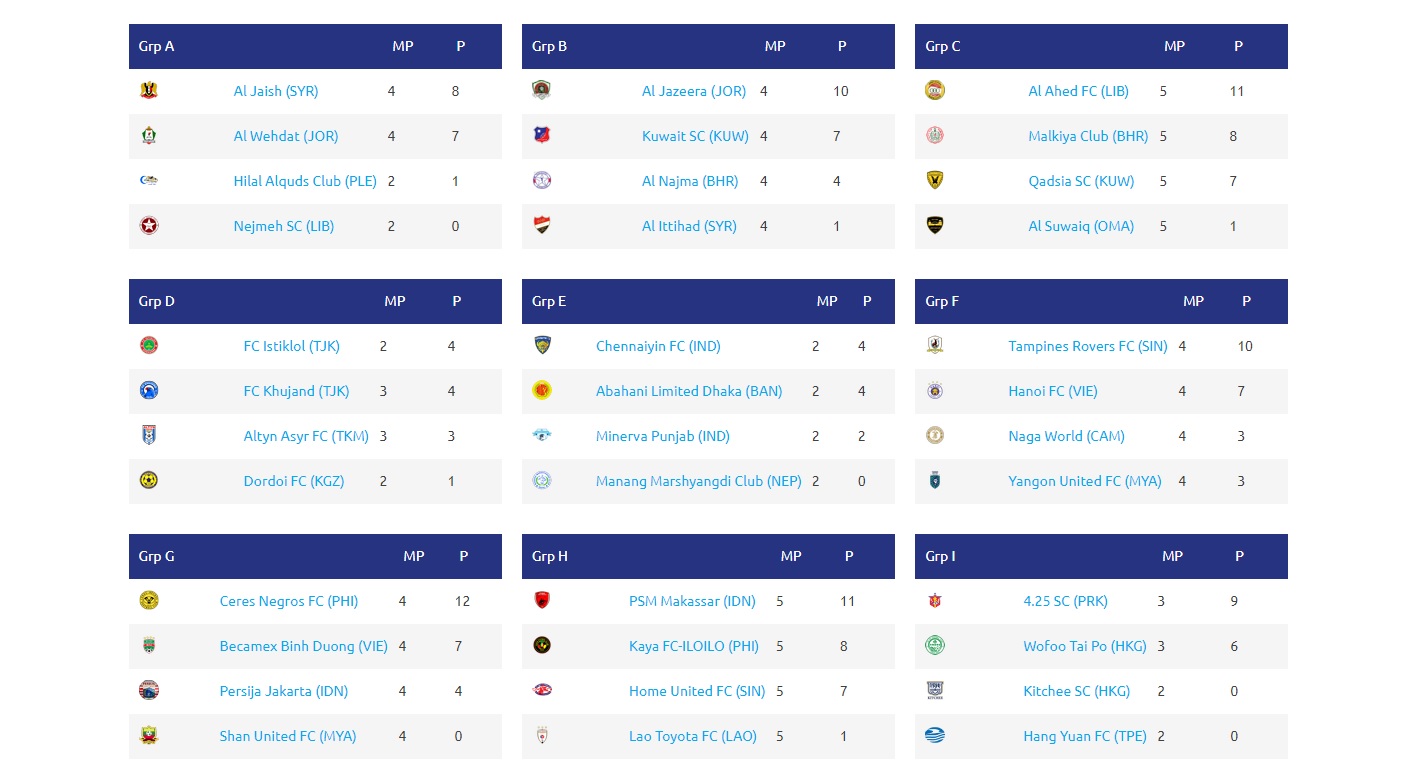Open the Kaya FC-ILOILO (PHI) link
The width and height of the screenshot is (1423, 781).
click(694, 646)
